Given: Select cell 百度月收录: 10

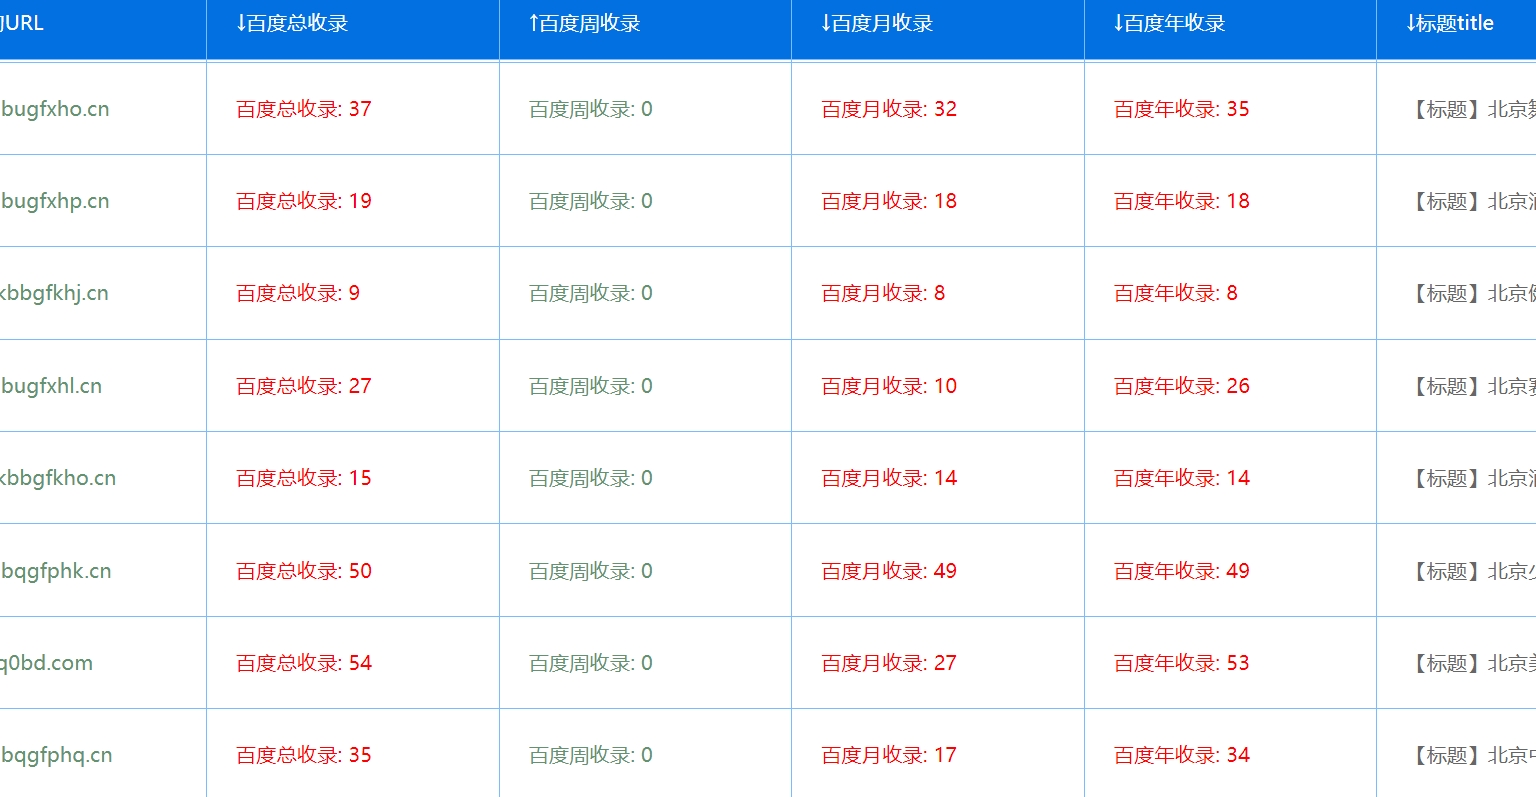Looking at the screenshot, I should 889,386.
